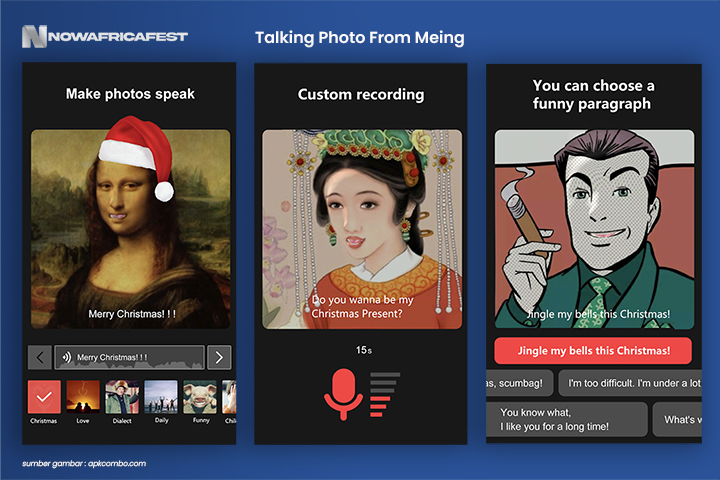Click the Merry Christmas audio waveform bar
720x480 pixels.
click(129, 357)
